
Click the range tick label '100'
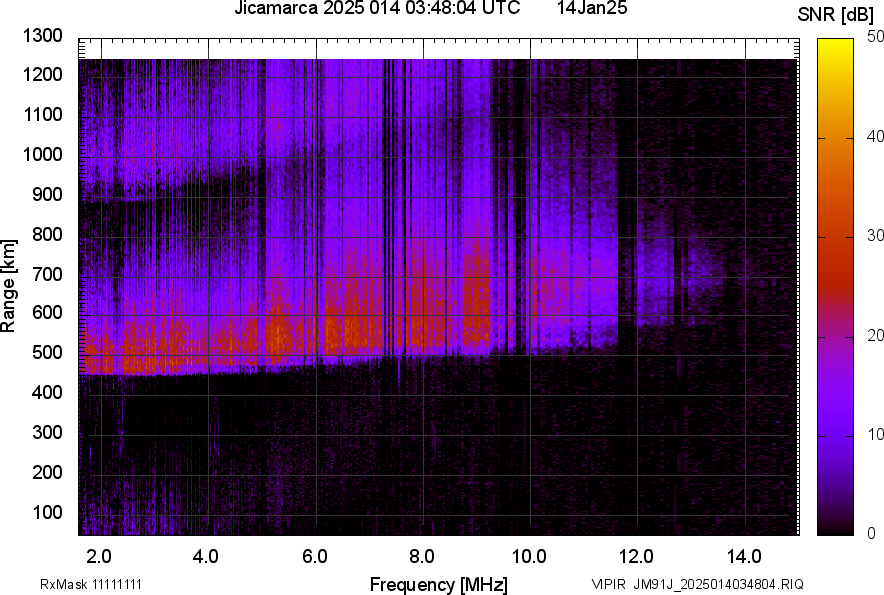(47, 512)
